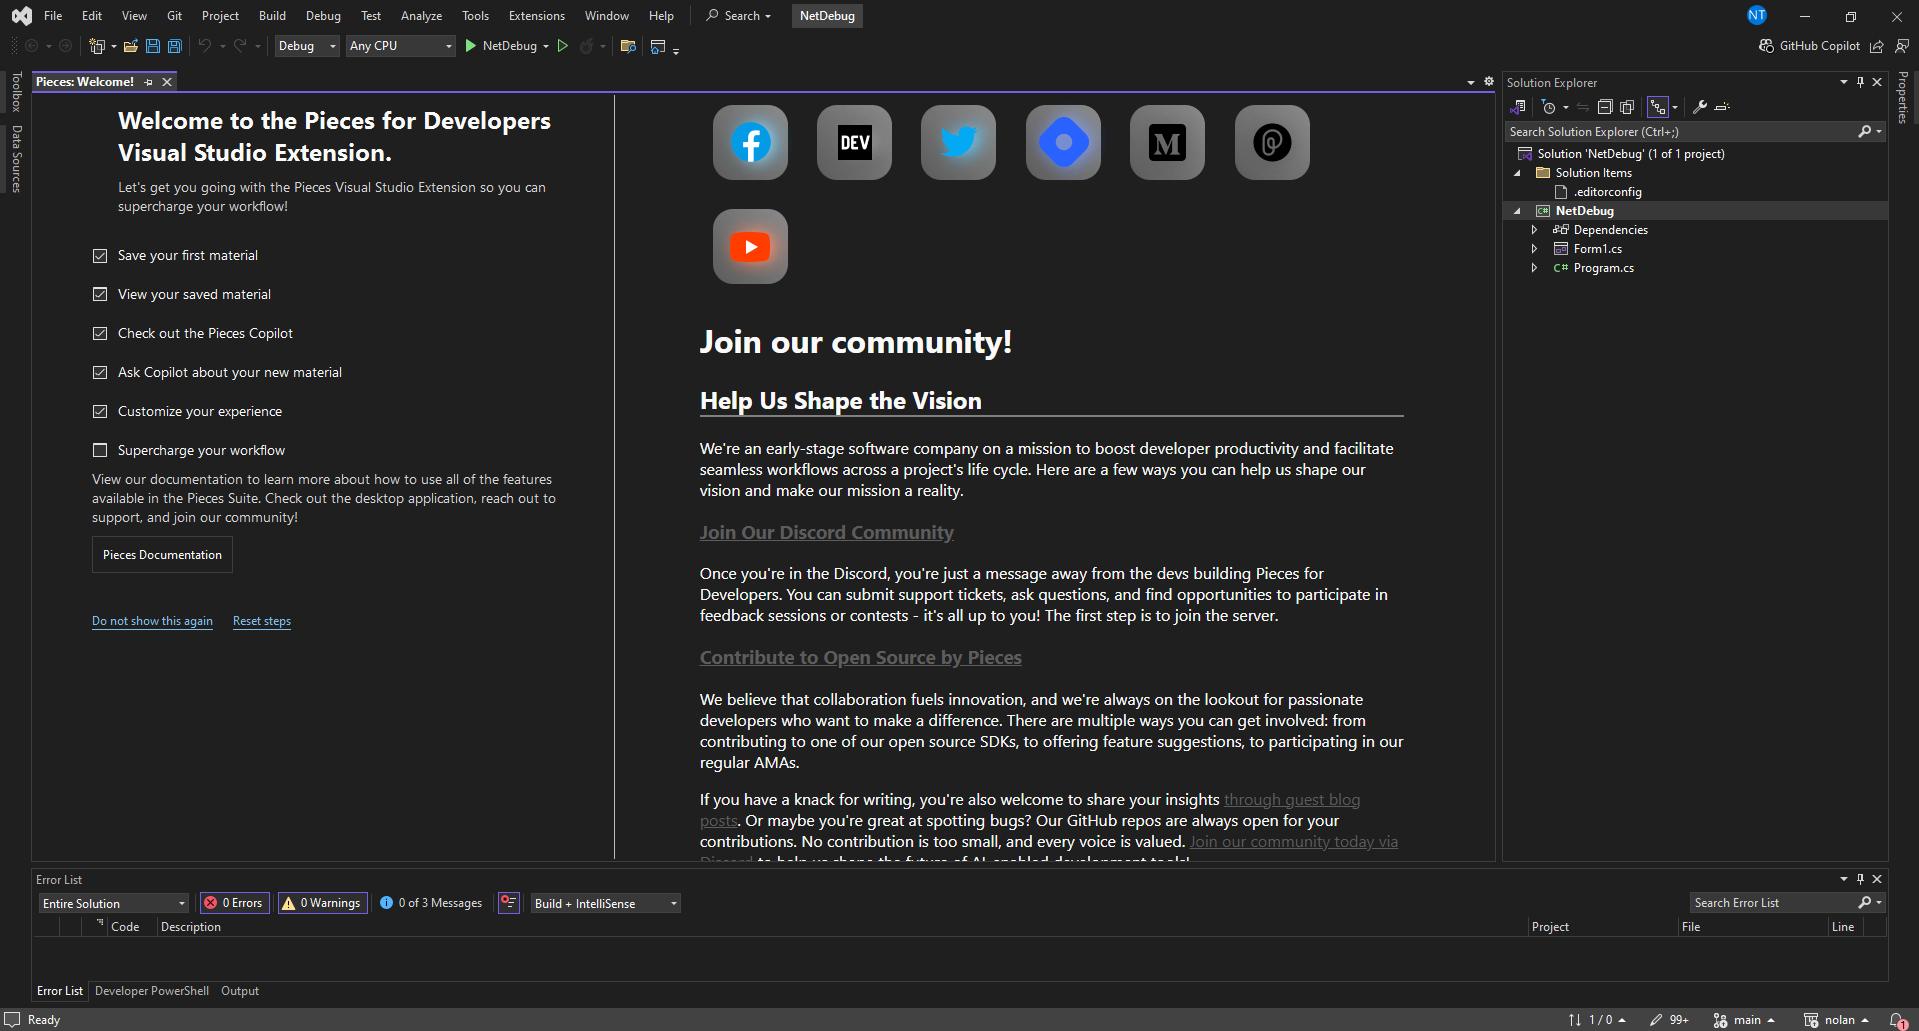Click the Save All toolbar icon
The image size is (1919, 1031).
click(x=174, y=46)
